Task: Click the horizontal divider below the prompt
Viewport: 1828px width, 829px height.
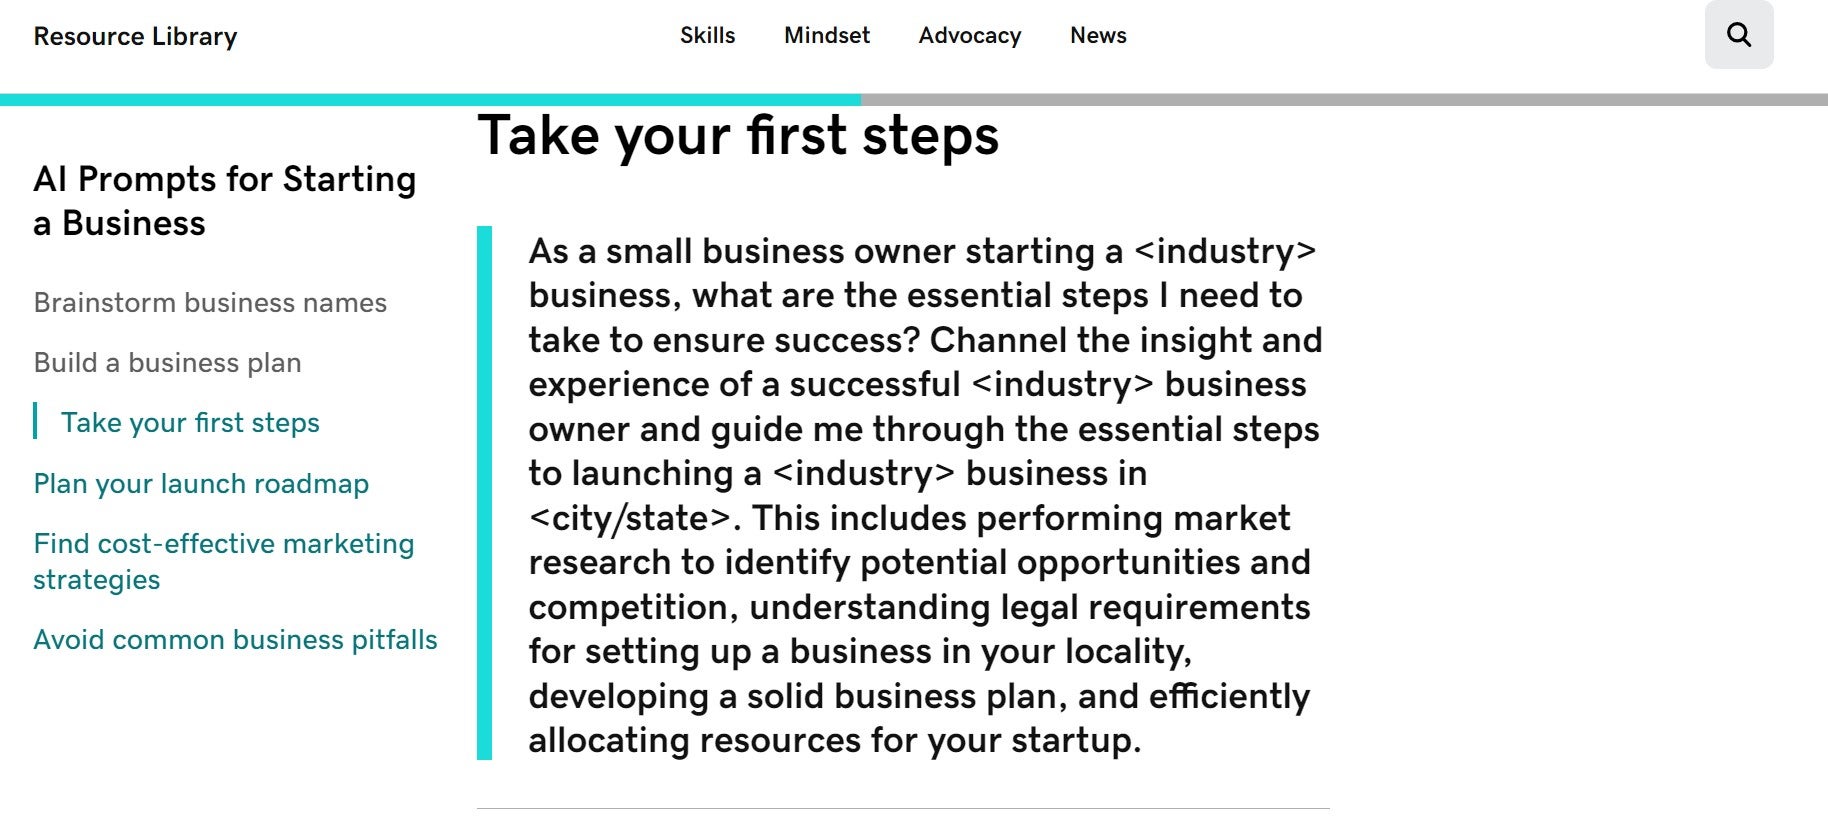Action: point(903,808)
